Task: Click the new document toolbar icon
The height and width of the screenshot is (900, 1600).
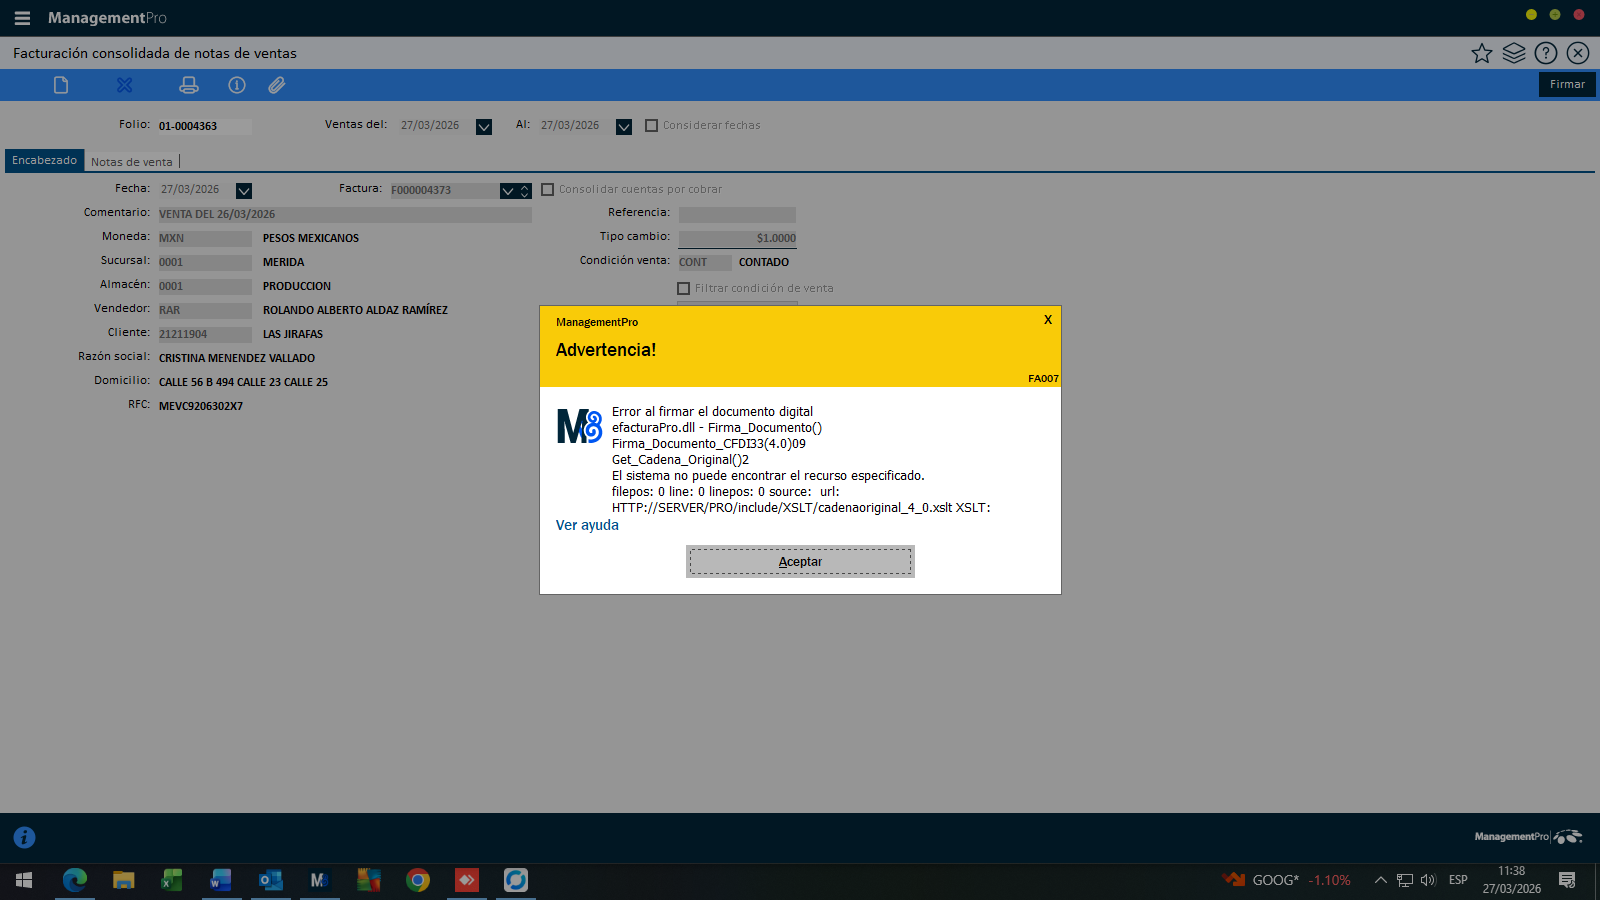Action: 61,85
